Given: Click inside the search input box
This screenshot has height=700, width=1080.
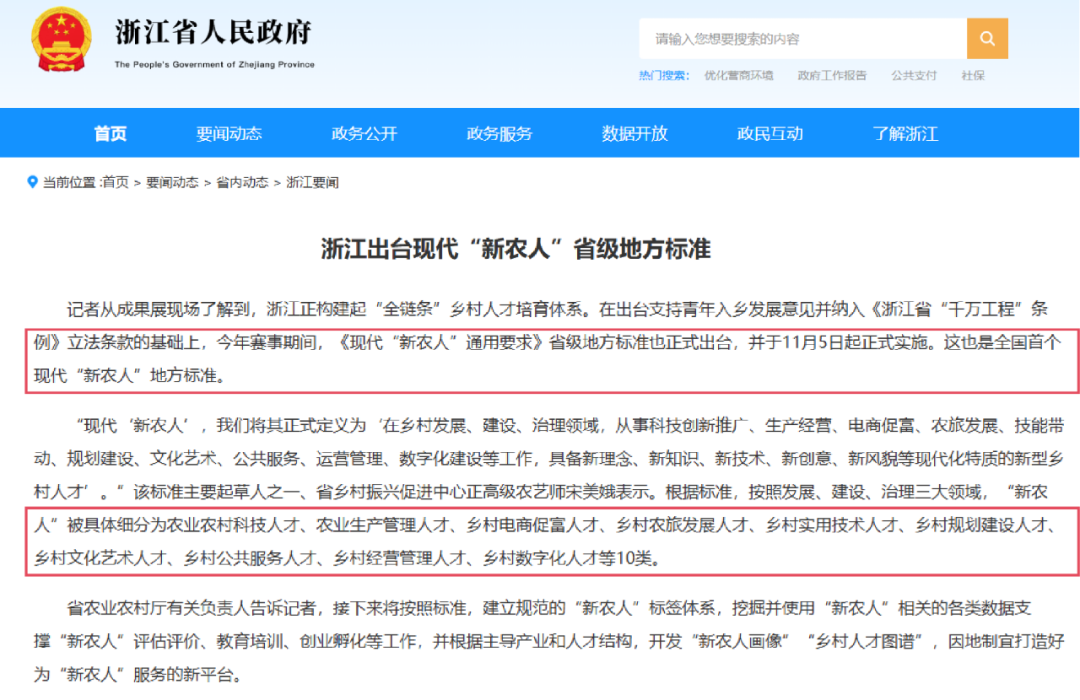Looking at the screenshot, I should (800, 38).
